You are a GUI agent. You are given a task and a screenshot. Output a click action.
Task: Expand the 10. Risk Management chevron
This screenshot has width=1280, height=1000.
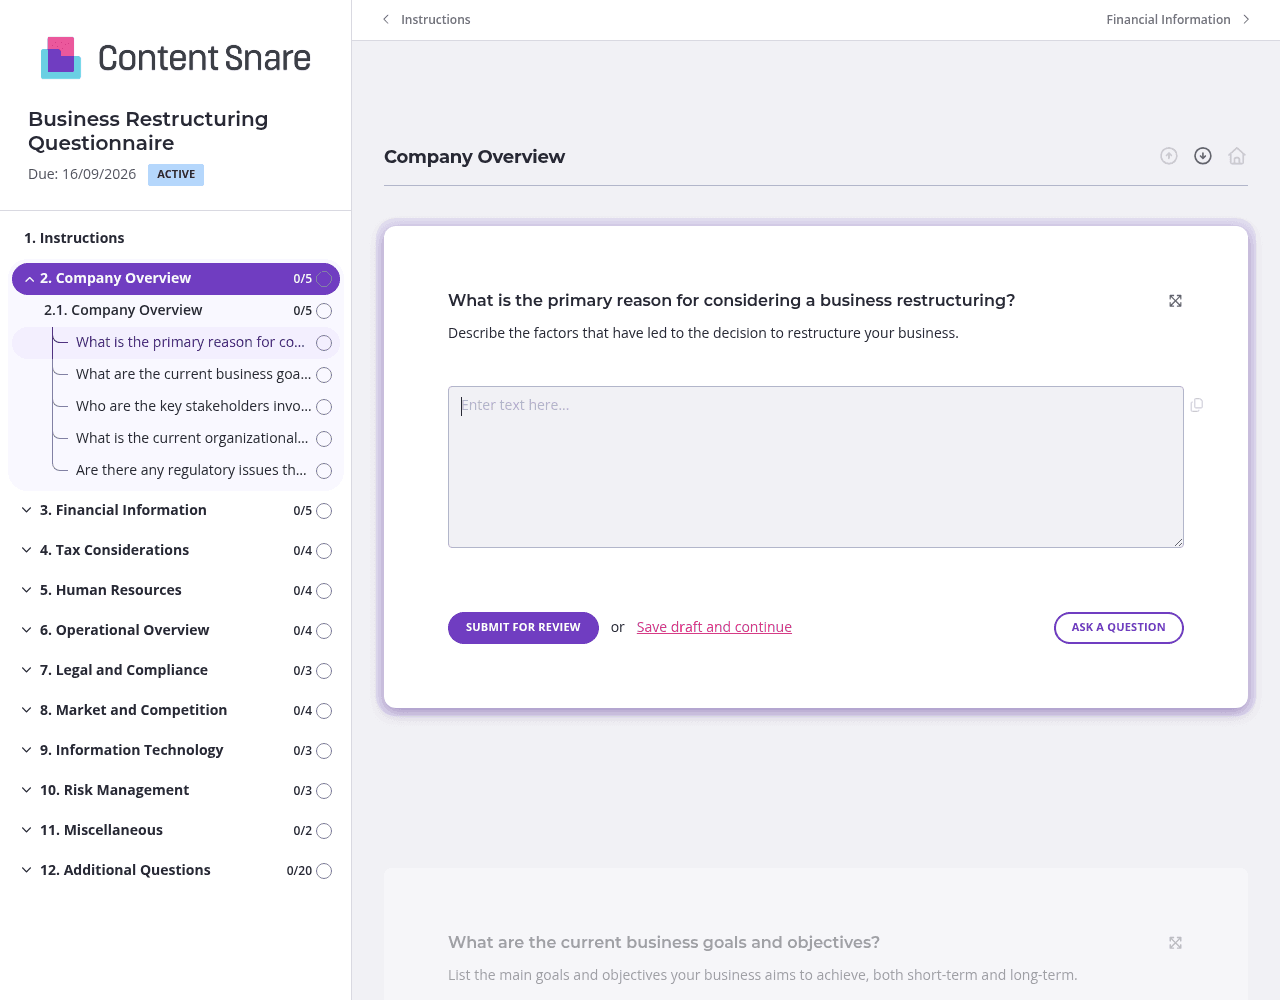(x=26, y=790)
